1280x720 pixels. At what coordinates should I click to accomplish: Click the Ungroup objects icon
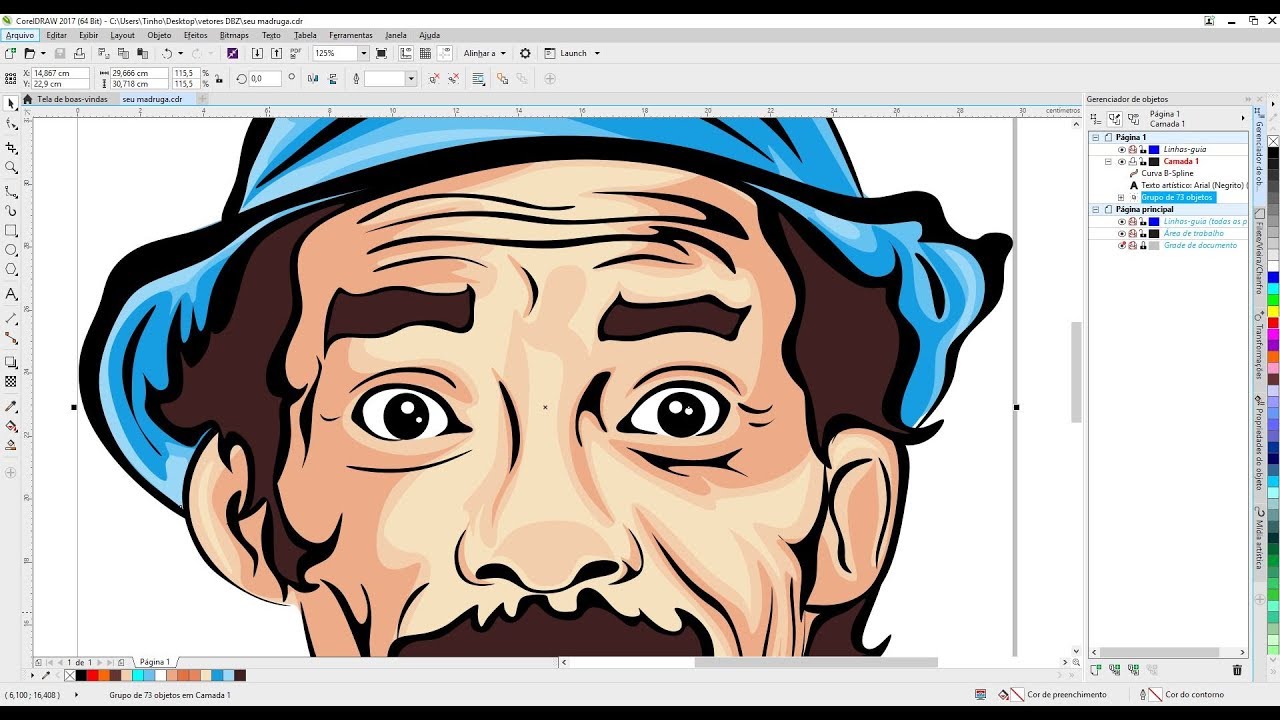pos(502,78)
